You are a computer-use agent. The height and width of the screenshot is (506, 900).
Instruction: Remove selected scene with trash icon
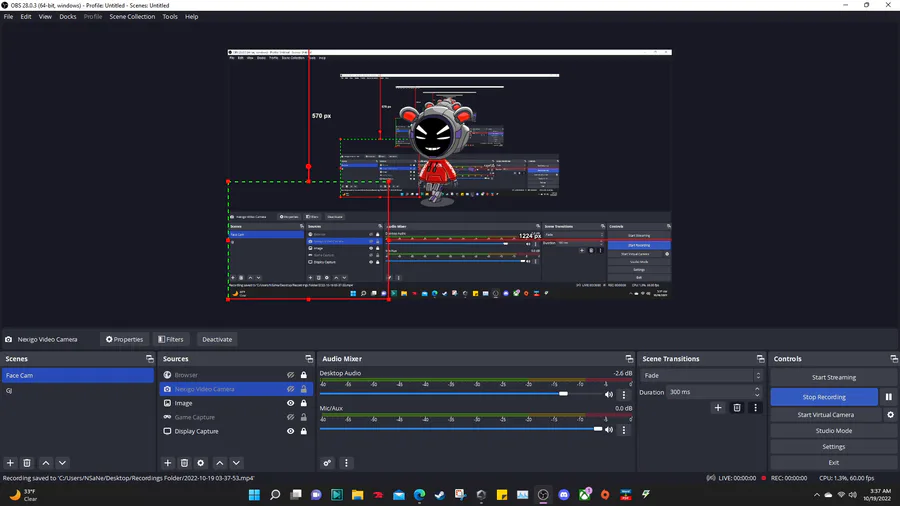pos(27,463)
